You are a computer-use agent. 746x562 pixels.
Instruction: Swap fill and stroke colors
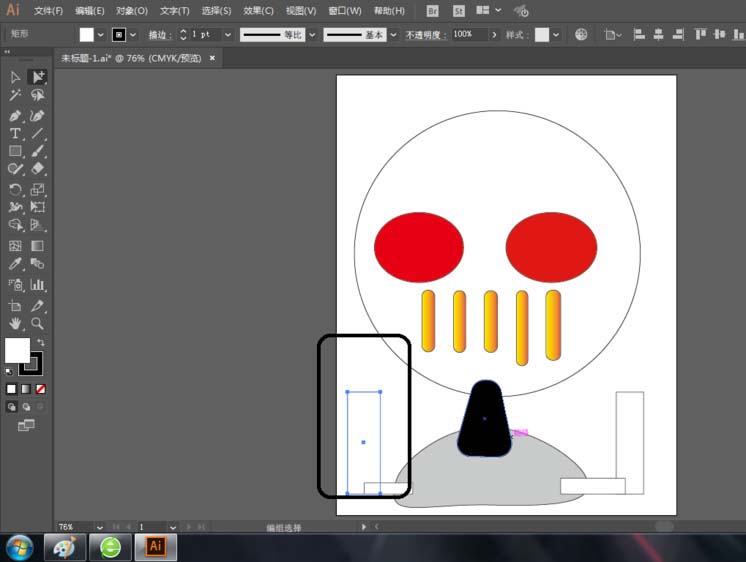[x=41, y=342]
